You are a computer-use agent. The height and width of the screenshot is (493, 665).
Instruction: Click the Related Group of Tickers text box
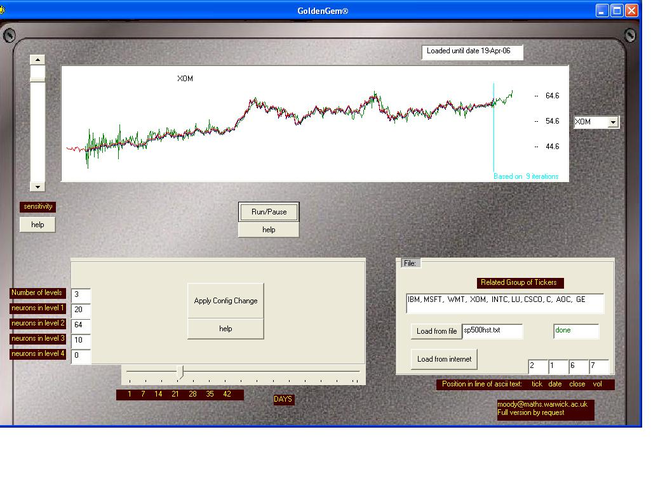tap(505, 303)
